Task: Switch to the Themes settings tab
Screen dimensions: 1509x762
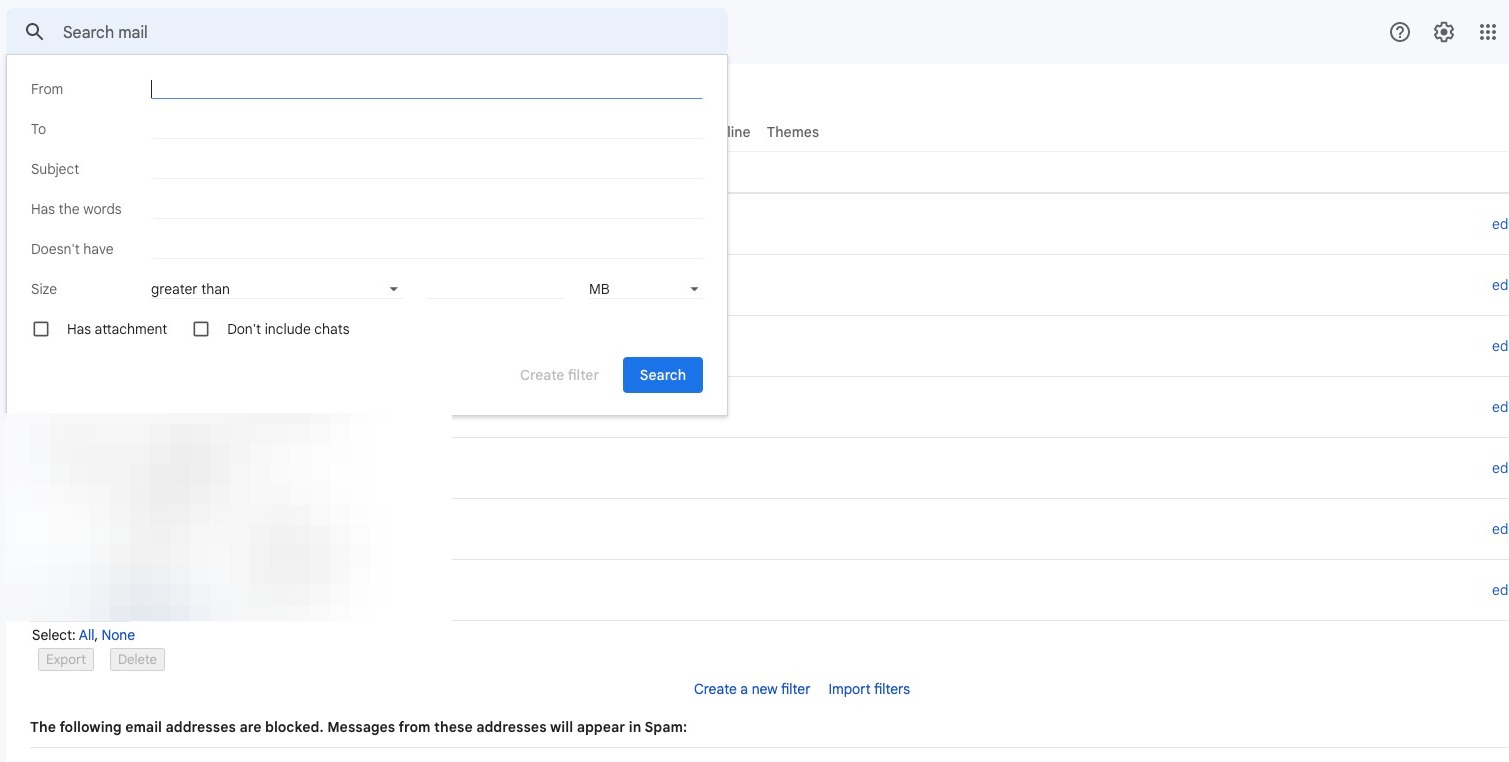Action: 792,132
